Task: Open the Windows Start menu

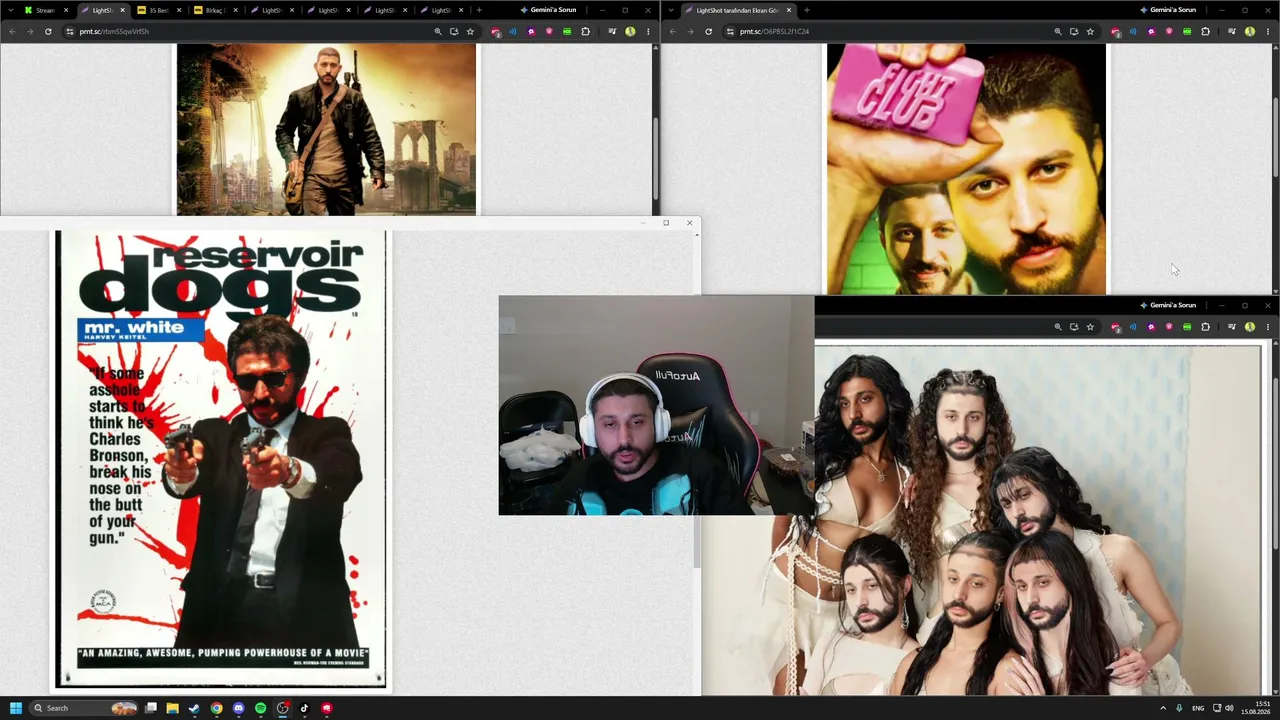Action: point(15,708)
